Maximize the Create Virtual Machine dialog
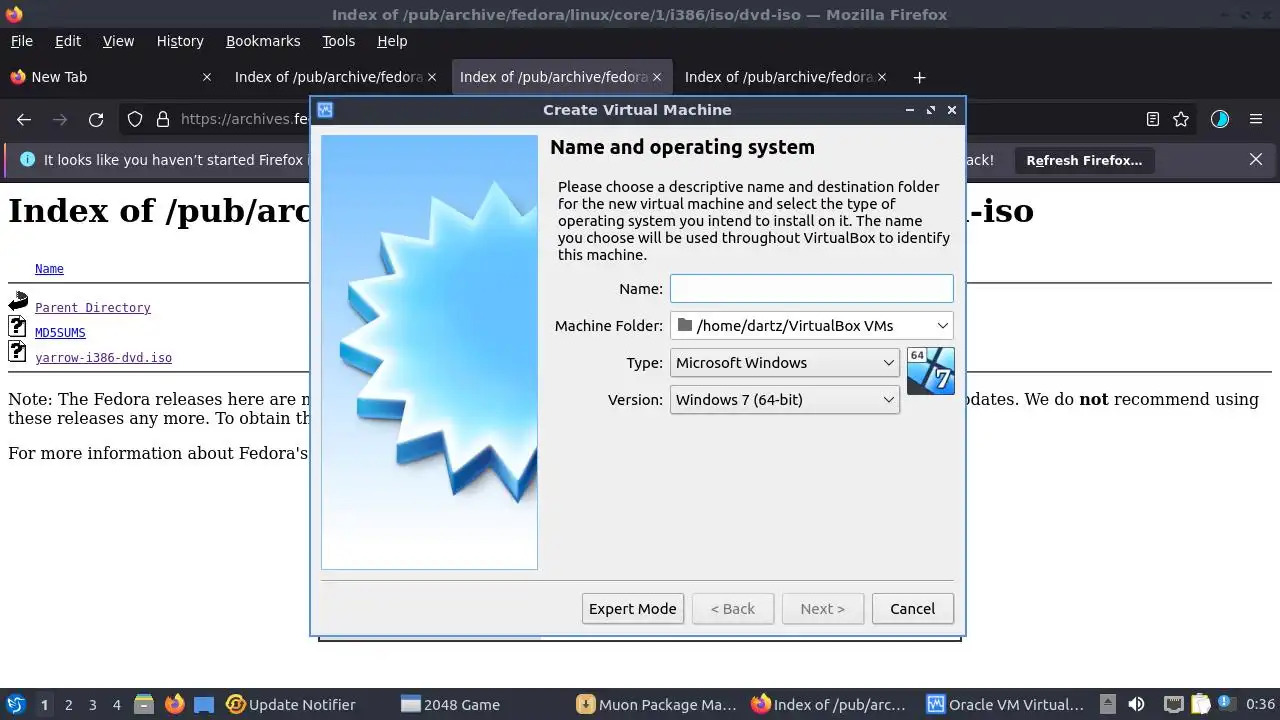This screenshot has width=1280, height=720. (x=931, y=110)
